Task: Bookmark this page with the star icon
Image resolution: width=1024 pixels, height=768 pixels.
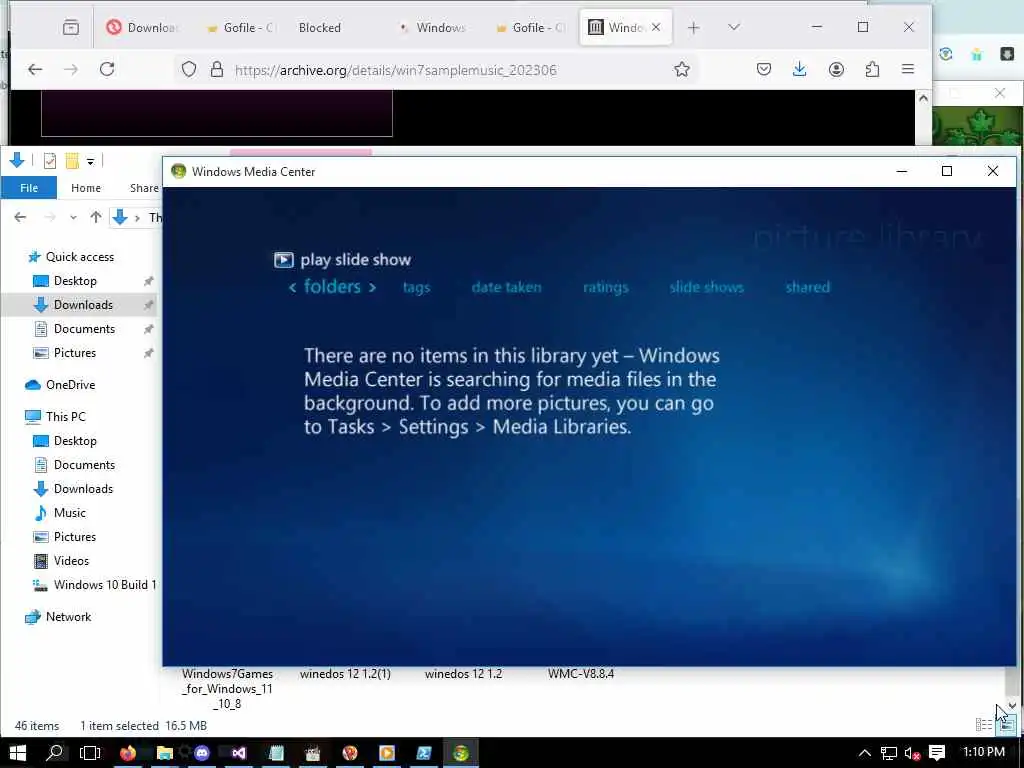Action: (682, 69)
